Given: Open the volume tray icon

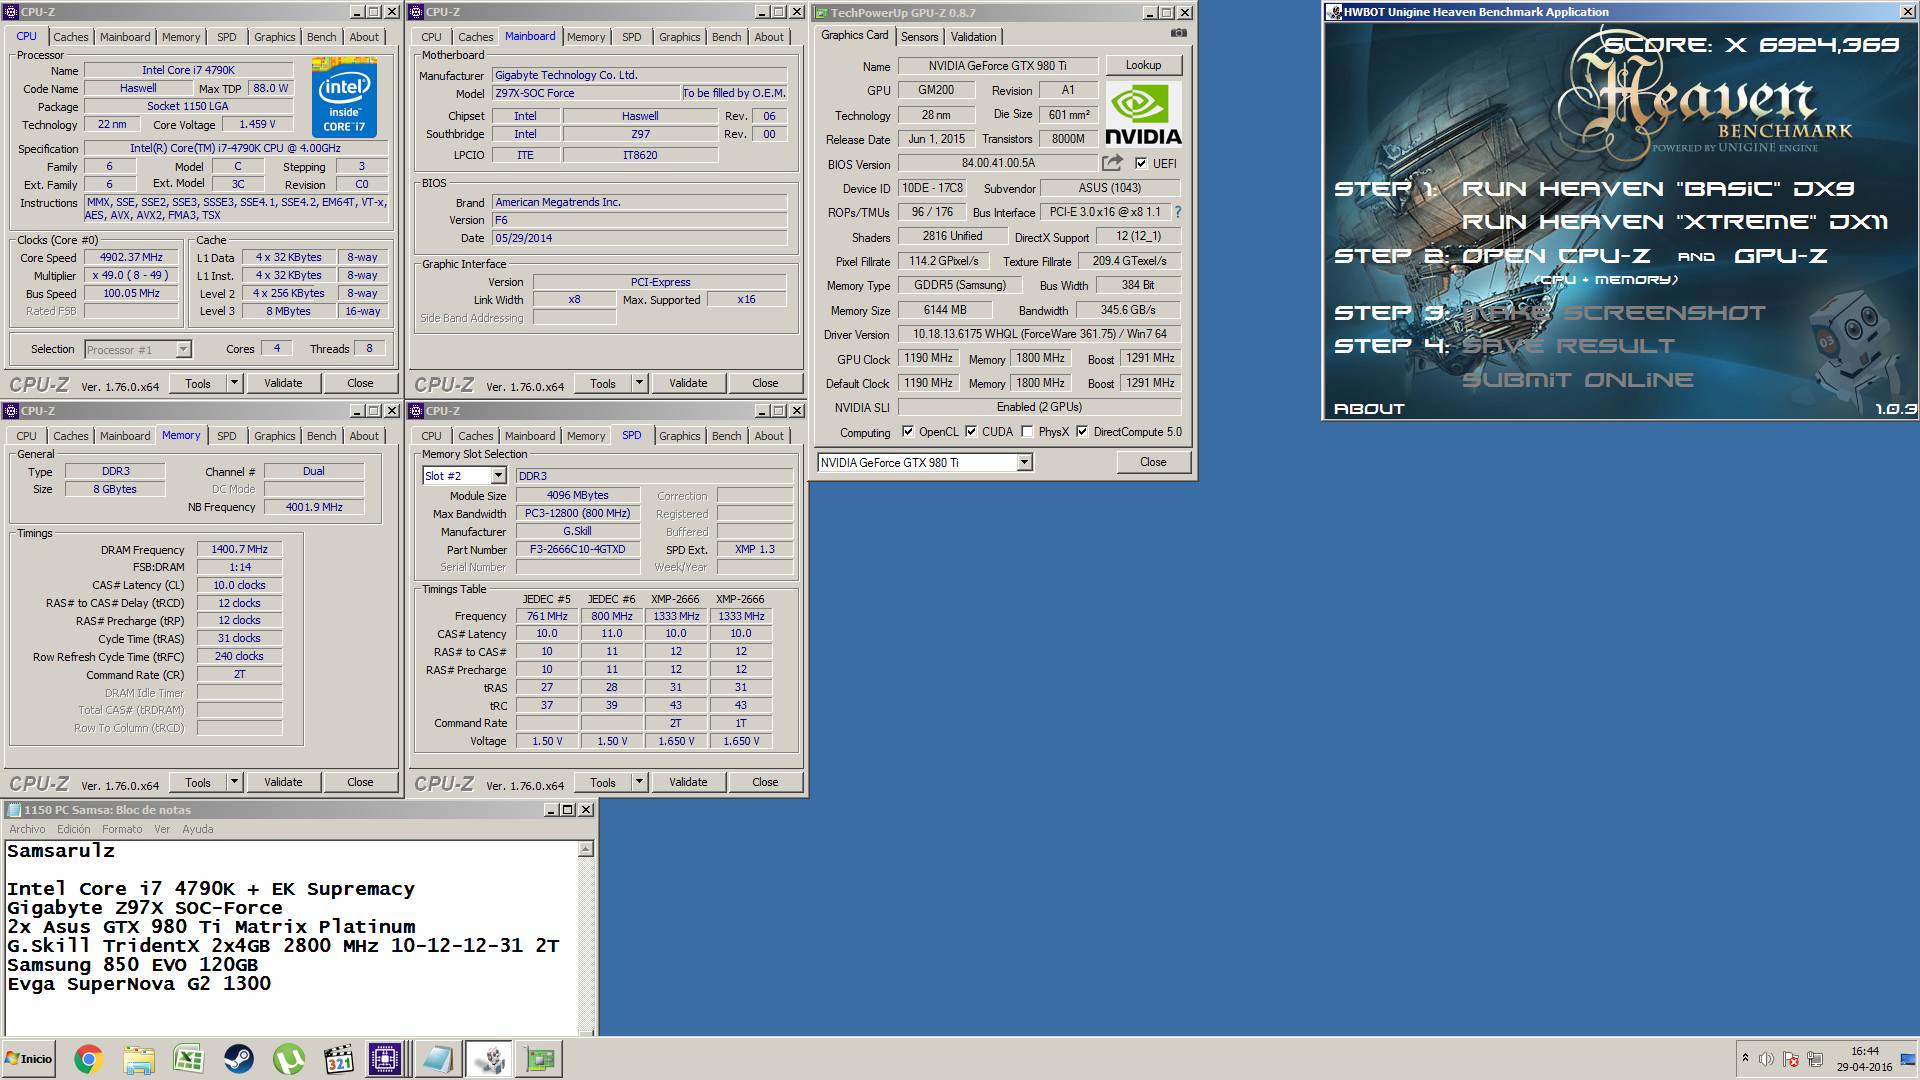Looking at the screenshot, I should pos(1766,1059).
